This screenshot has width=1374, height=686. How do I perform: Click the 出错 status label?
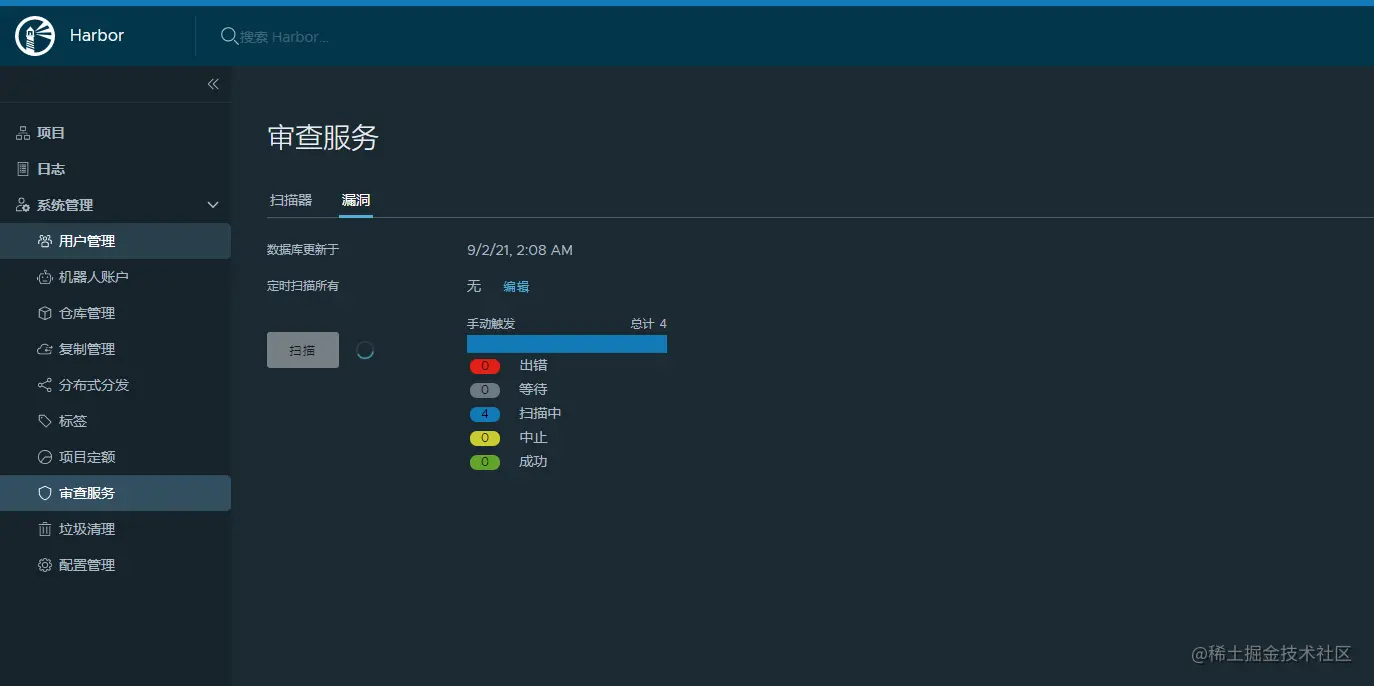point(533,365)
